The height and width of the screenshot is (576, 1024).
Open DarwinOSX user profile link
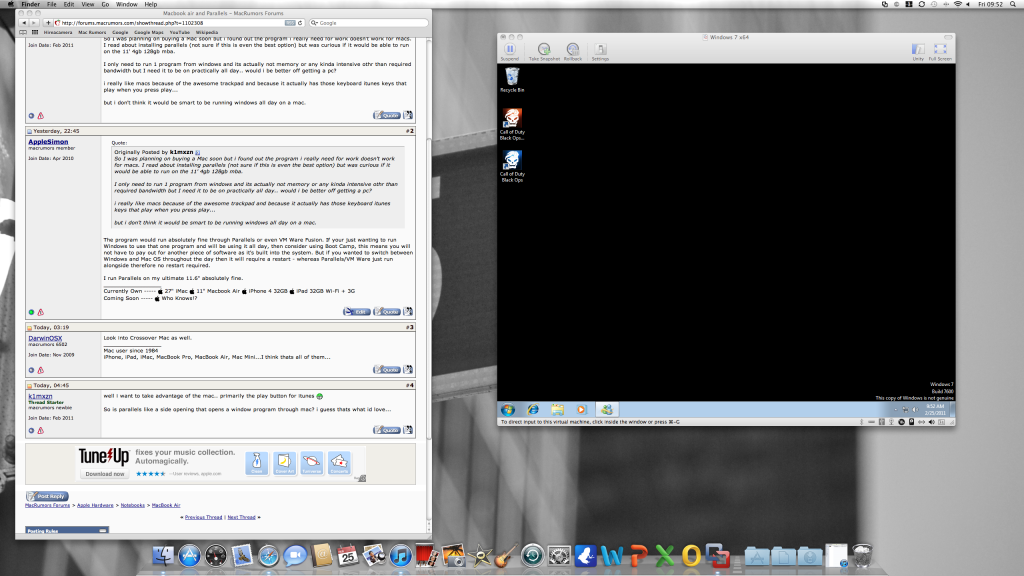pos(45,338)
